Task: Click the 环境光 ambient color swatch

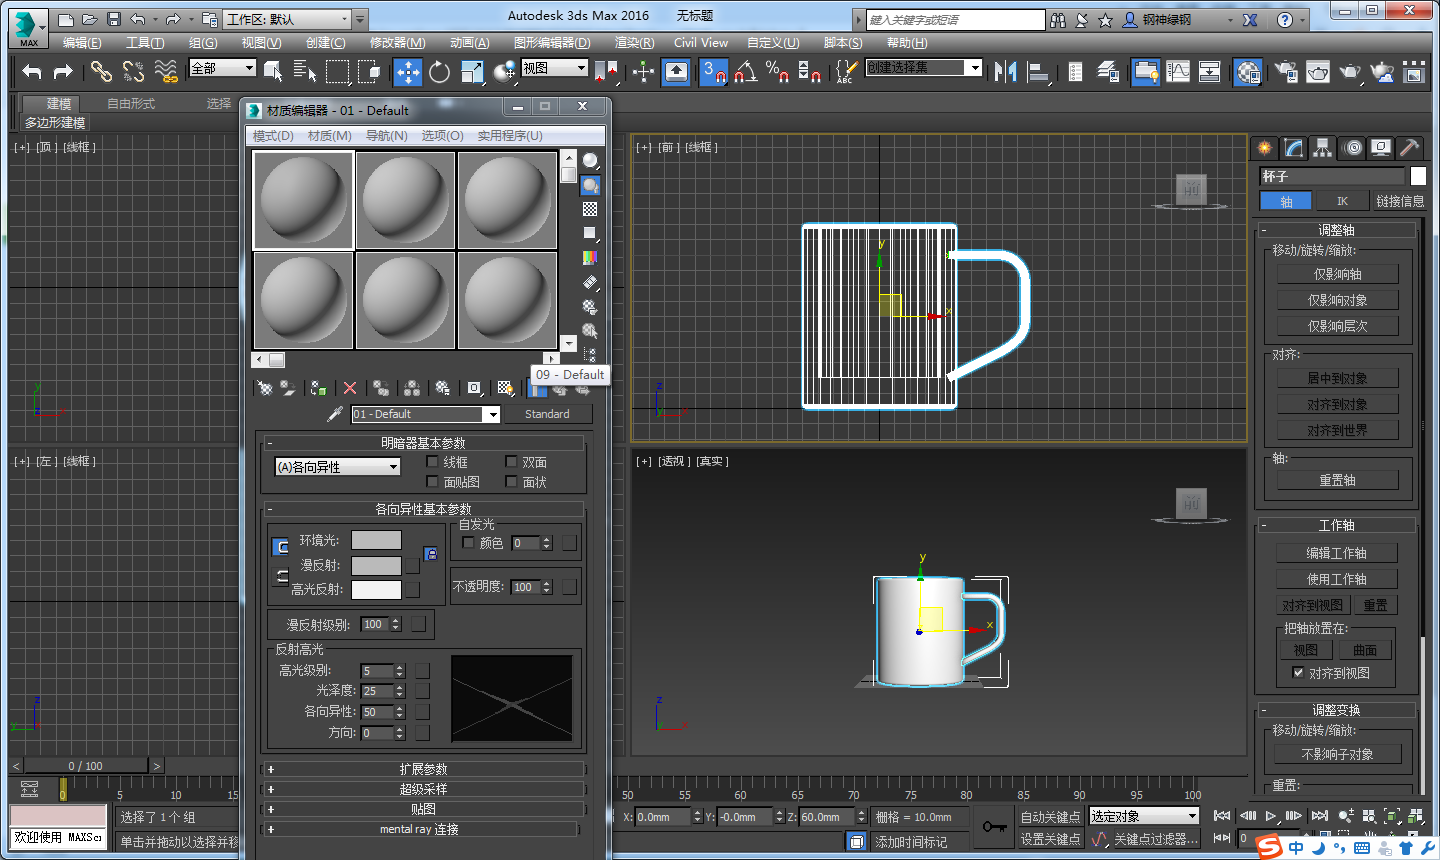Action: [376, 540]
